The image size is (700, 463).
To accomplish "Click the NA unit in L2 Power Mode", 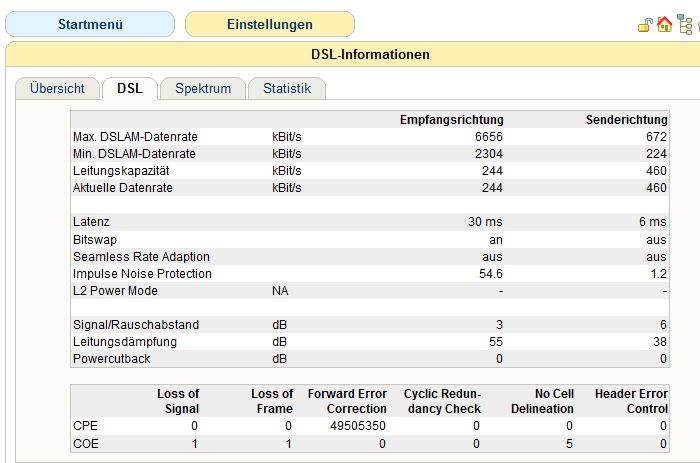I will 280,291.
